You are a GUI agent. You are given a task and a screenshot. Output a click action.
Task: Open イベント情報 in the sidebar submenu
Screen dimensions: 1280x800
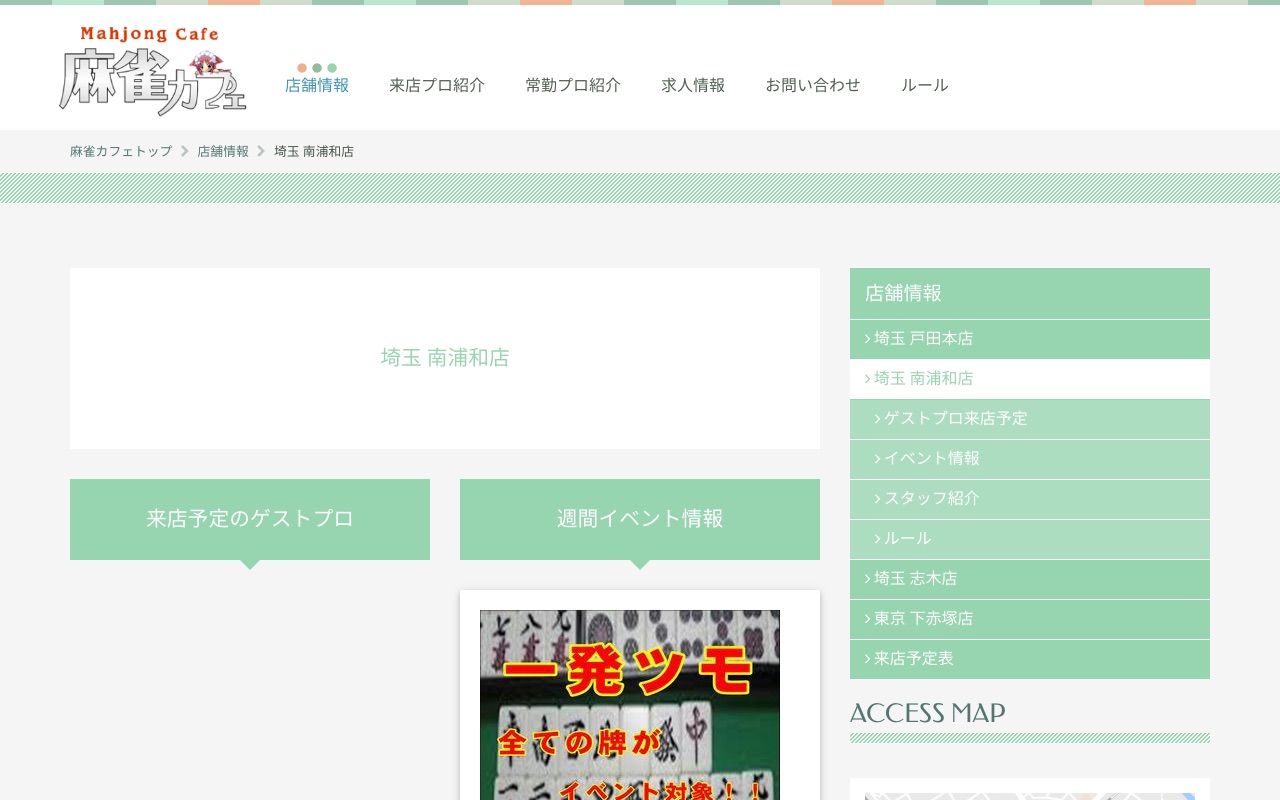point(931,459)
